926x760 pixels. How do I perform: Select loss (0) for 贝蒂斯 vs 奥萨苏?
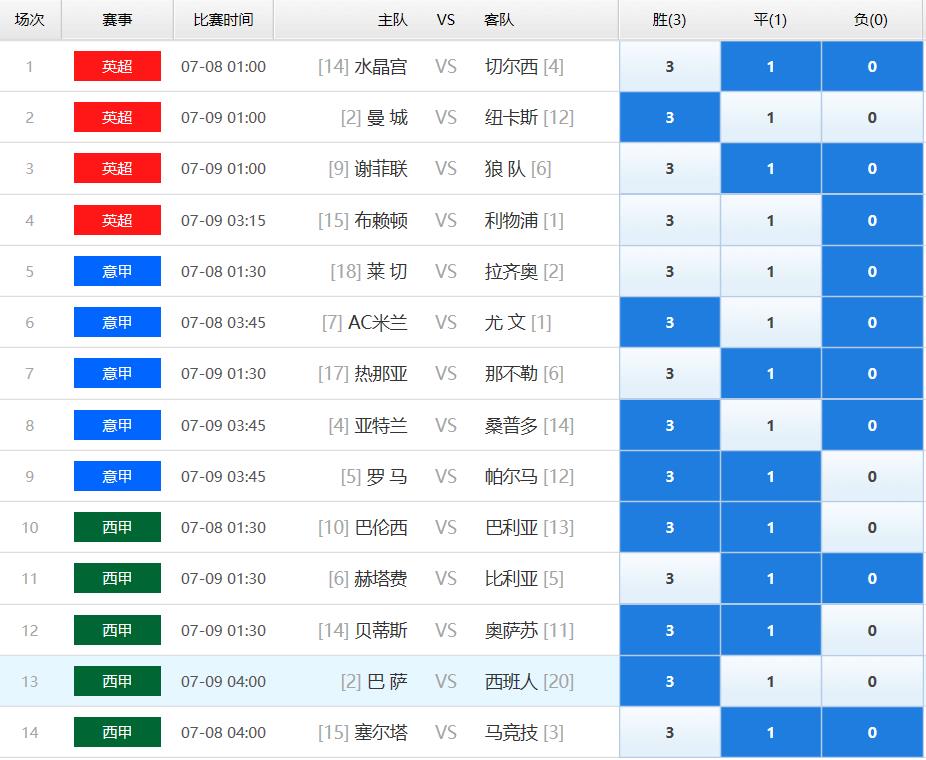click(872, 630)
